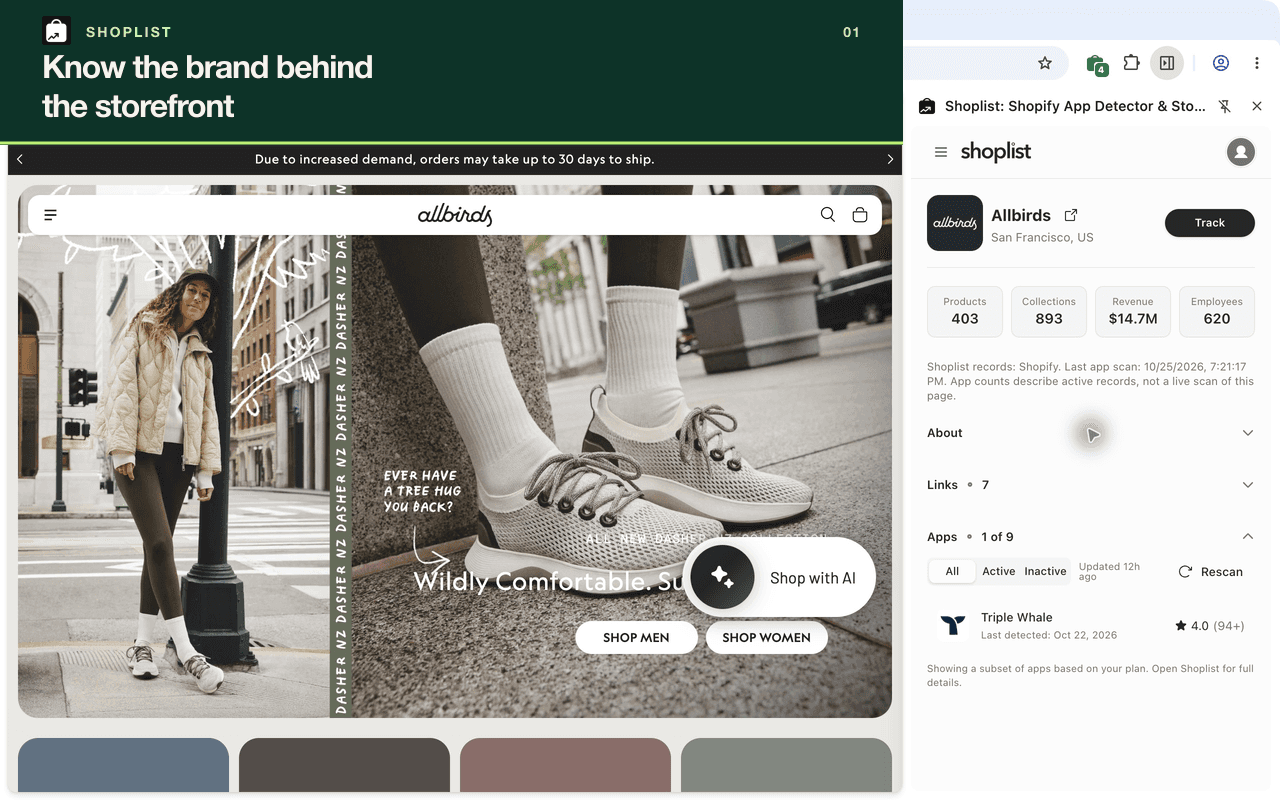This screenshot has width=1280, height=800.
Task: Click the Triple Whale 4.0 star rating
Action: [x=1210, y=626]
